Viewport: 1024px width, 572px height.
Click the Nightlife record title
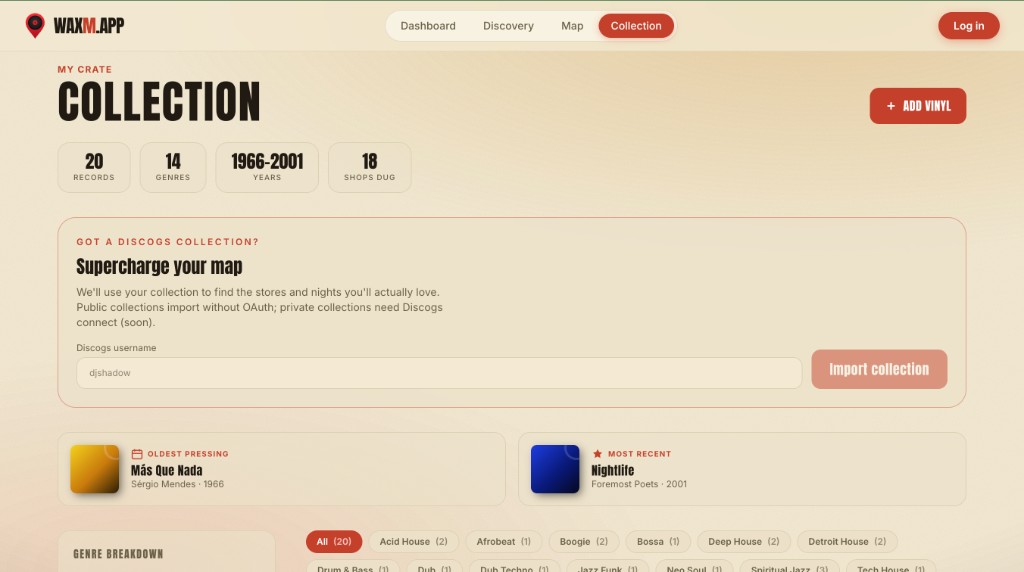(613, 470)
